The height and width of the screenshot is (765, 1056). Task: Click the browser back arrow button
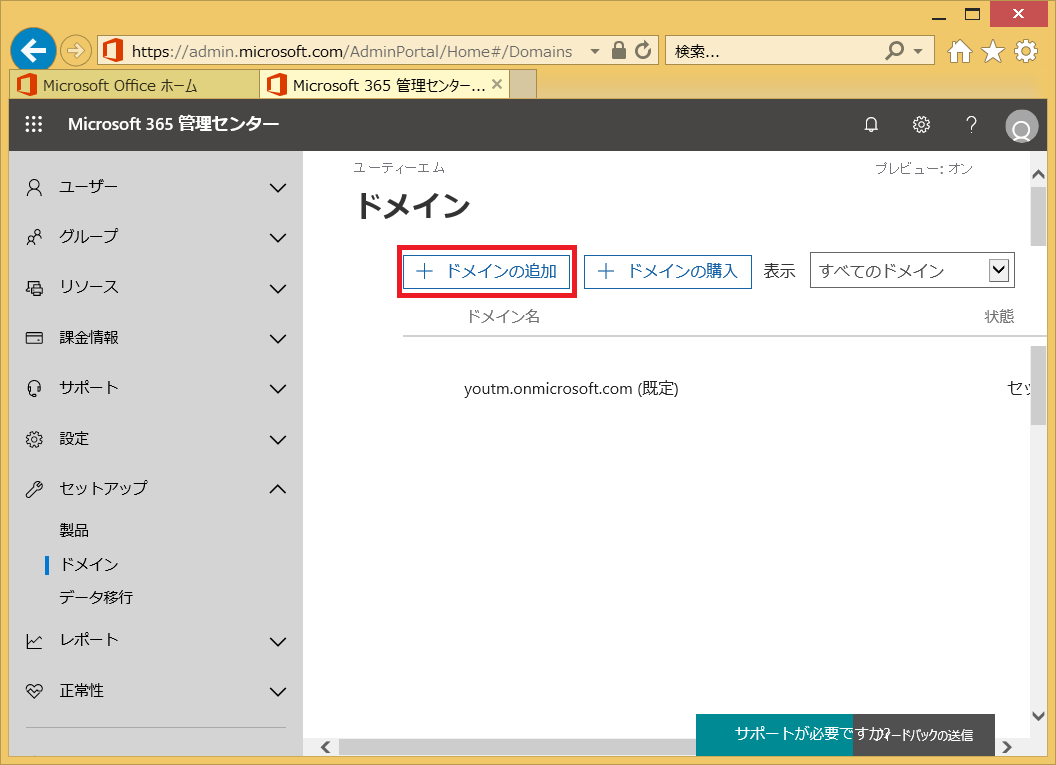click(x=32, y=50)
